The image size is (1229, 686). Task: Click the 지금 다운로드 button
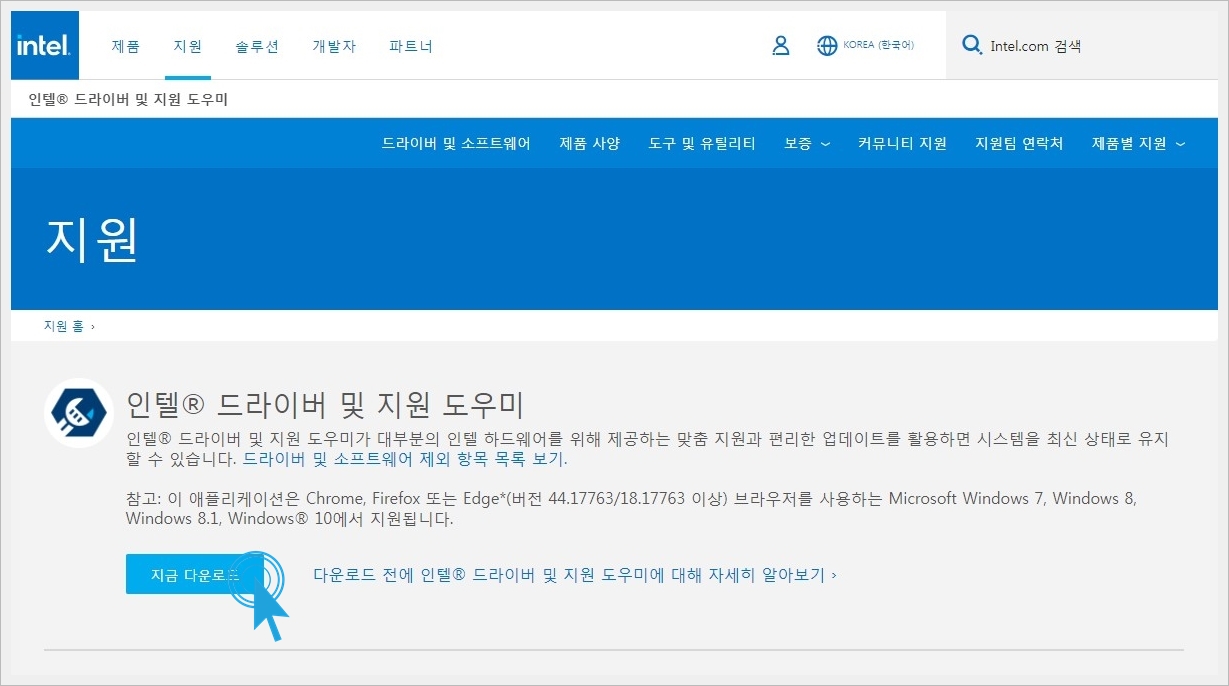(x=195, y=575)
